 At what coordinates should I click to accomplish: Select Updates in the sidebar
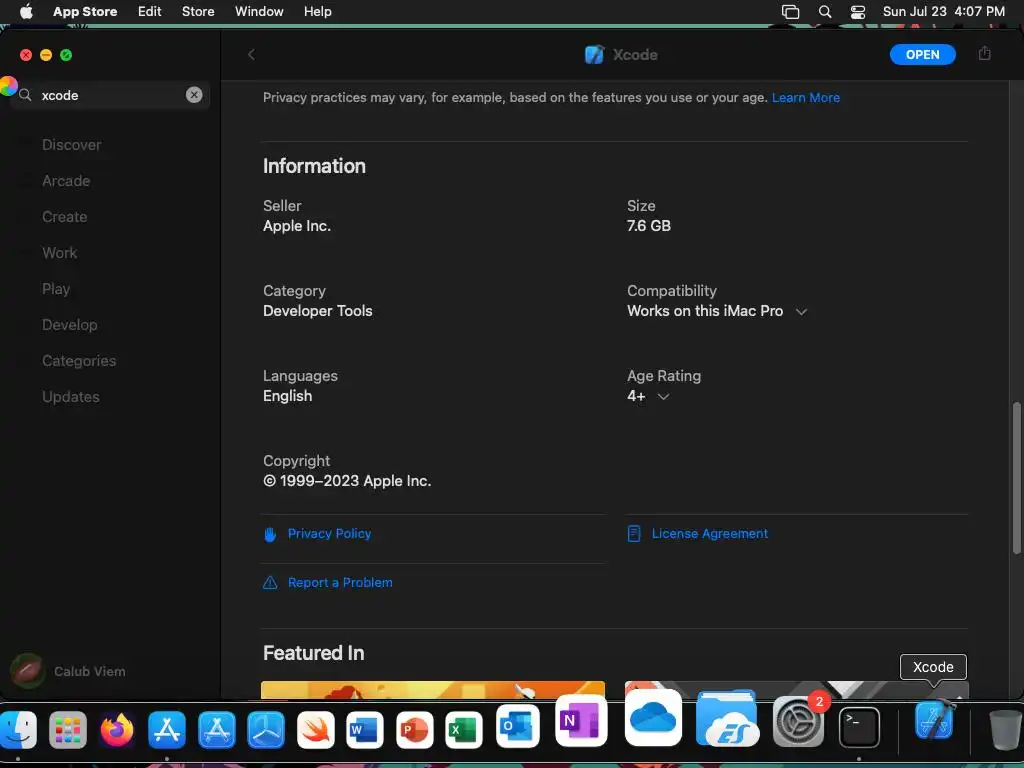click(x=71, y=396)
